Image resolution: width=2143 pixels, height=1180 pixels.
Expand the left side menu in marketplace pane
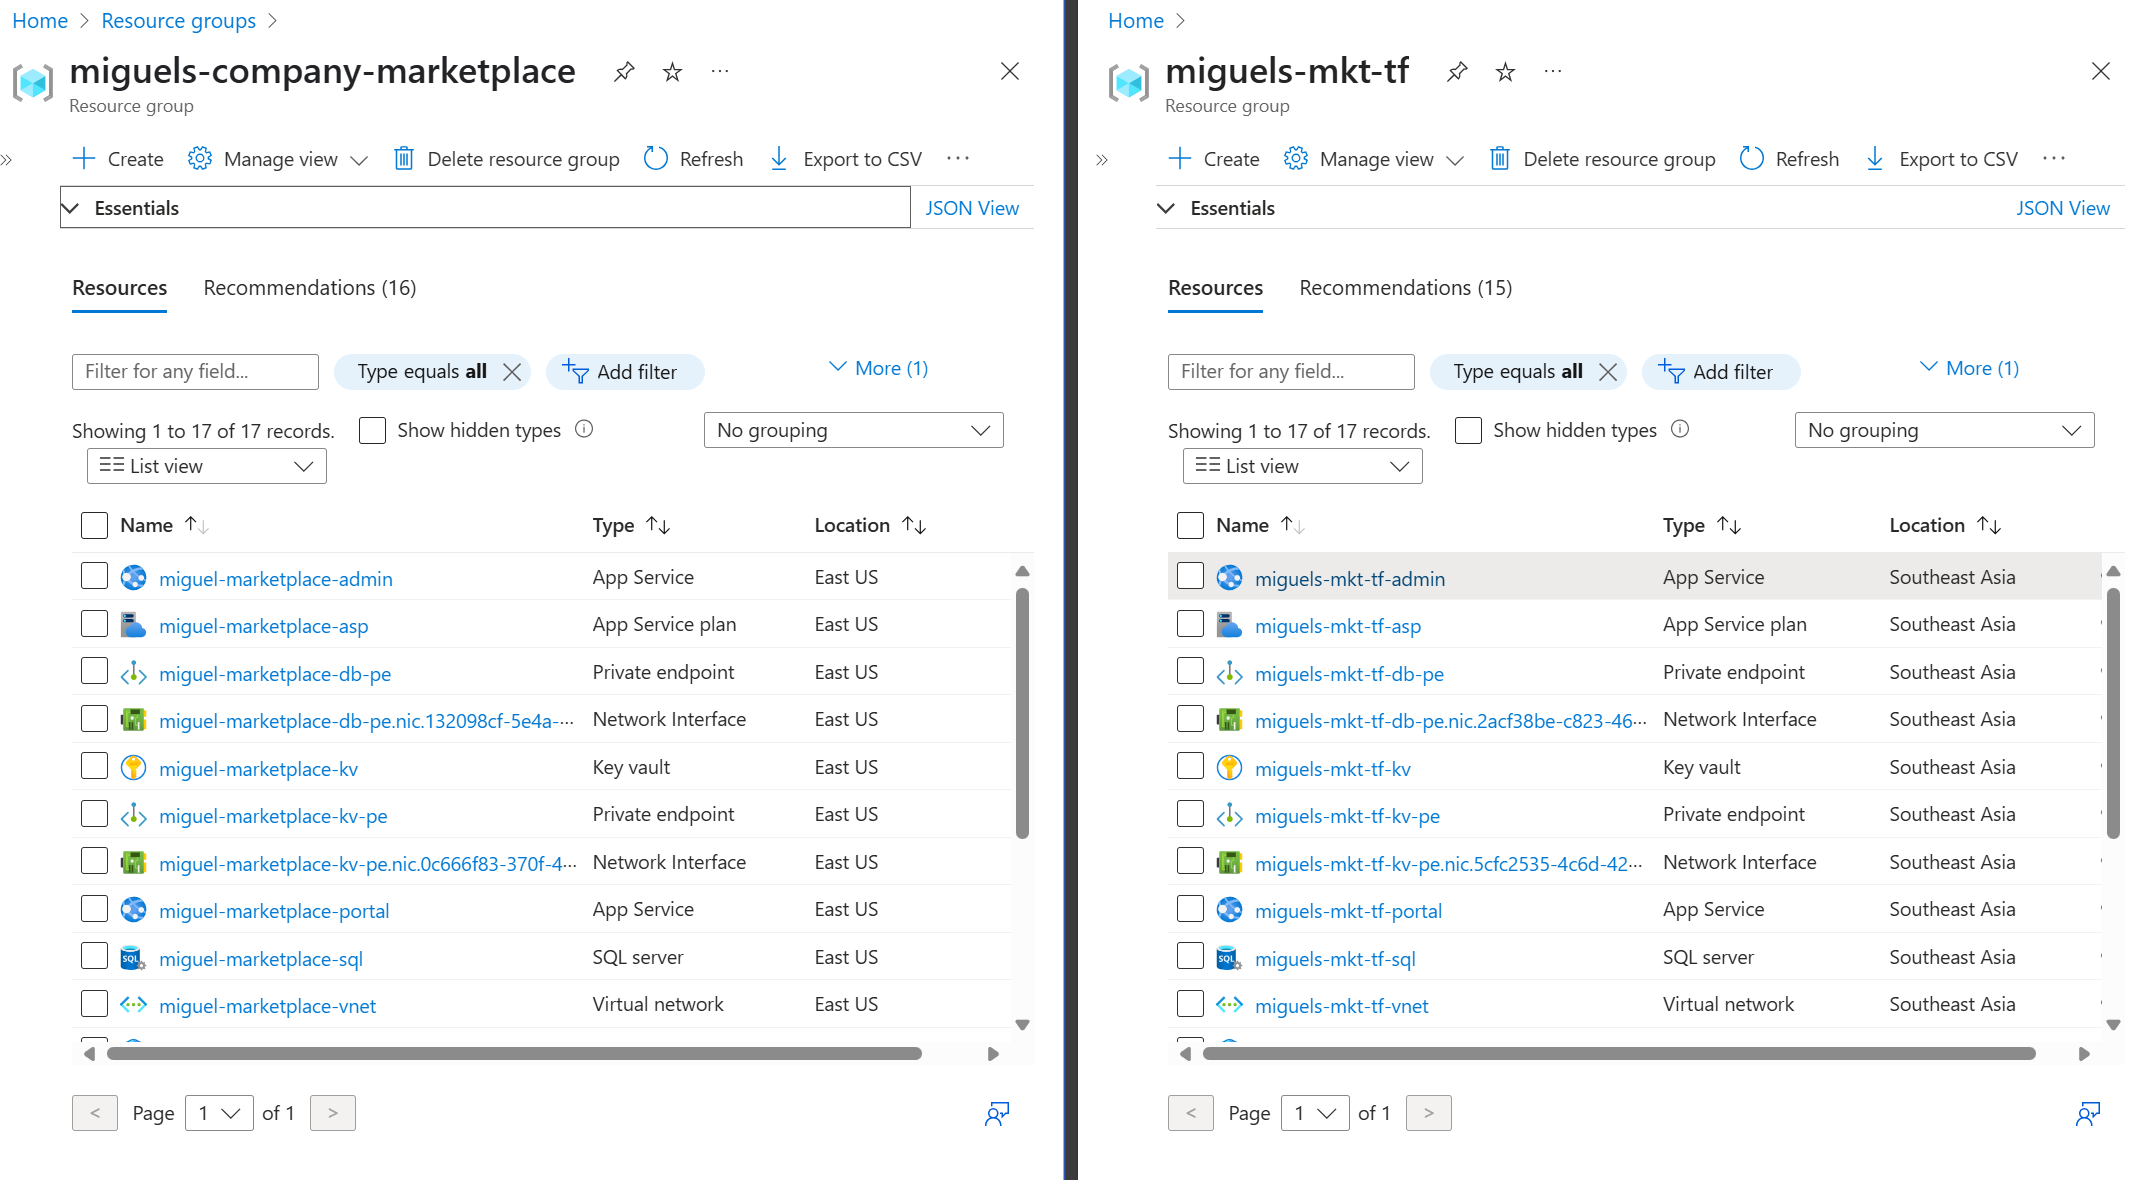tap(7, 160)
